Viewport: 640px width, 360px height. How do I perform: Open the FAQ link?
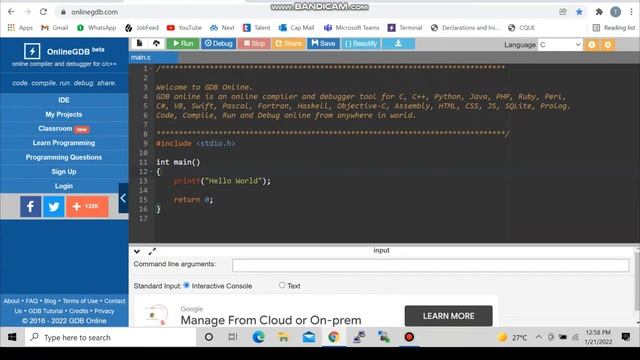31,301
